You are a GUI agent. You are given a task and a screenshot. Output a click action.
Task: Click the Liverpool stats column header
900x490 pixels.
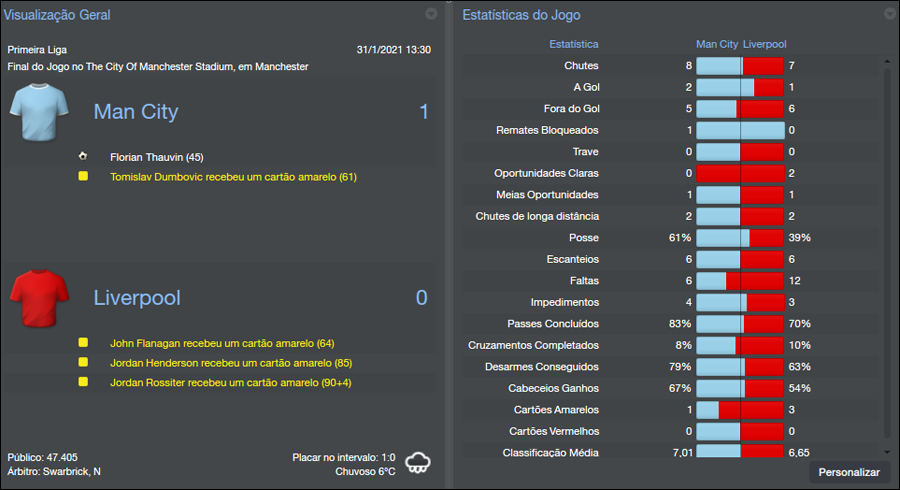[x=765, y=44]
